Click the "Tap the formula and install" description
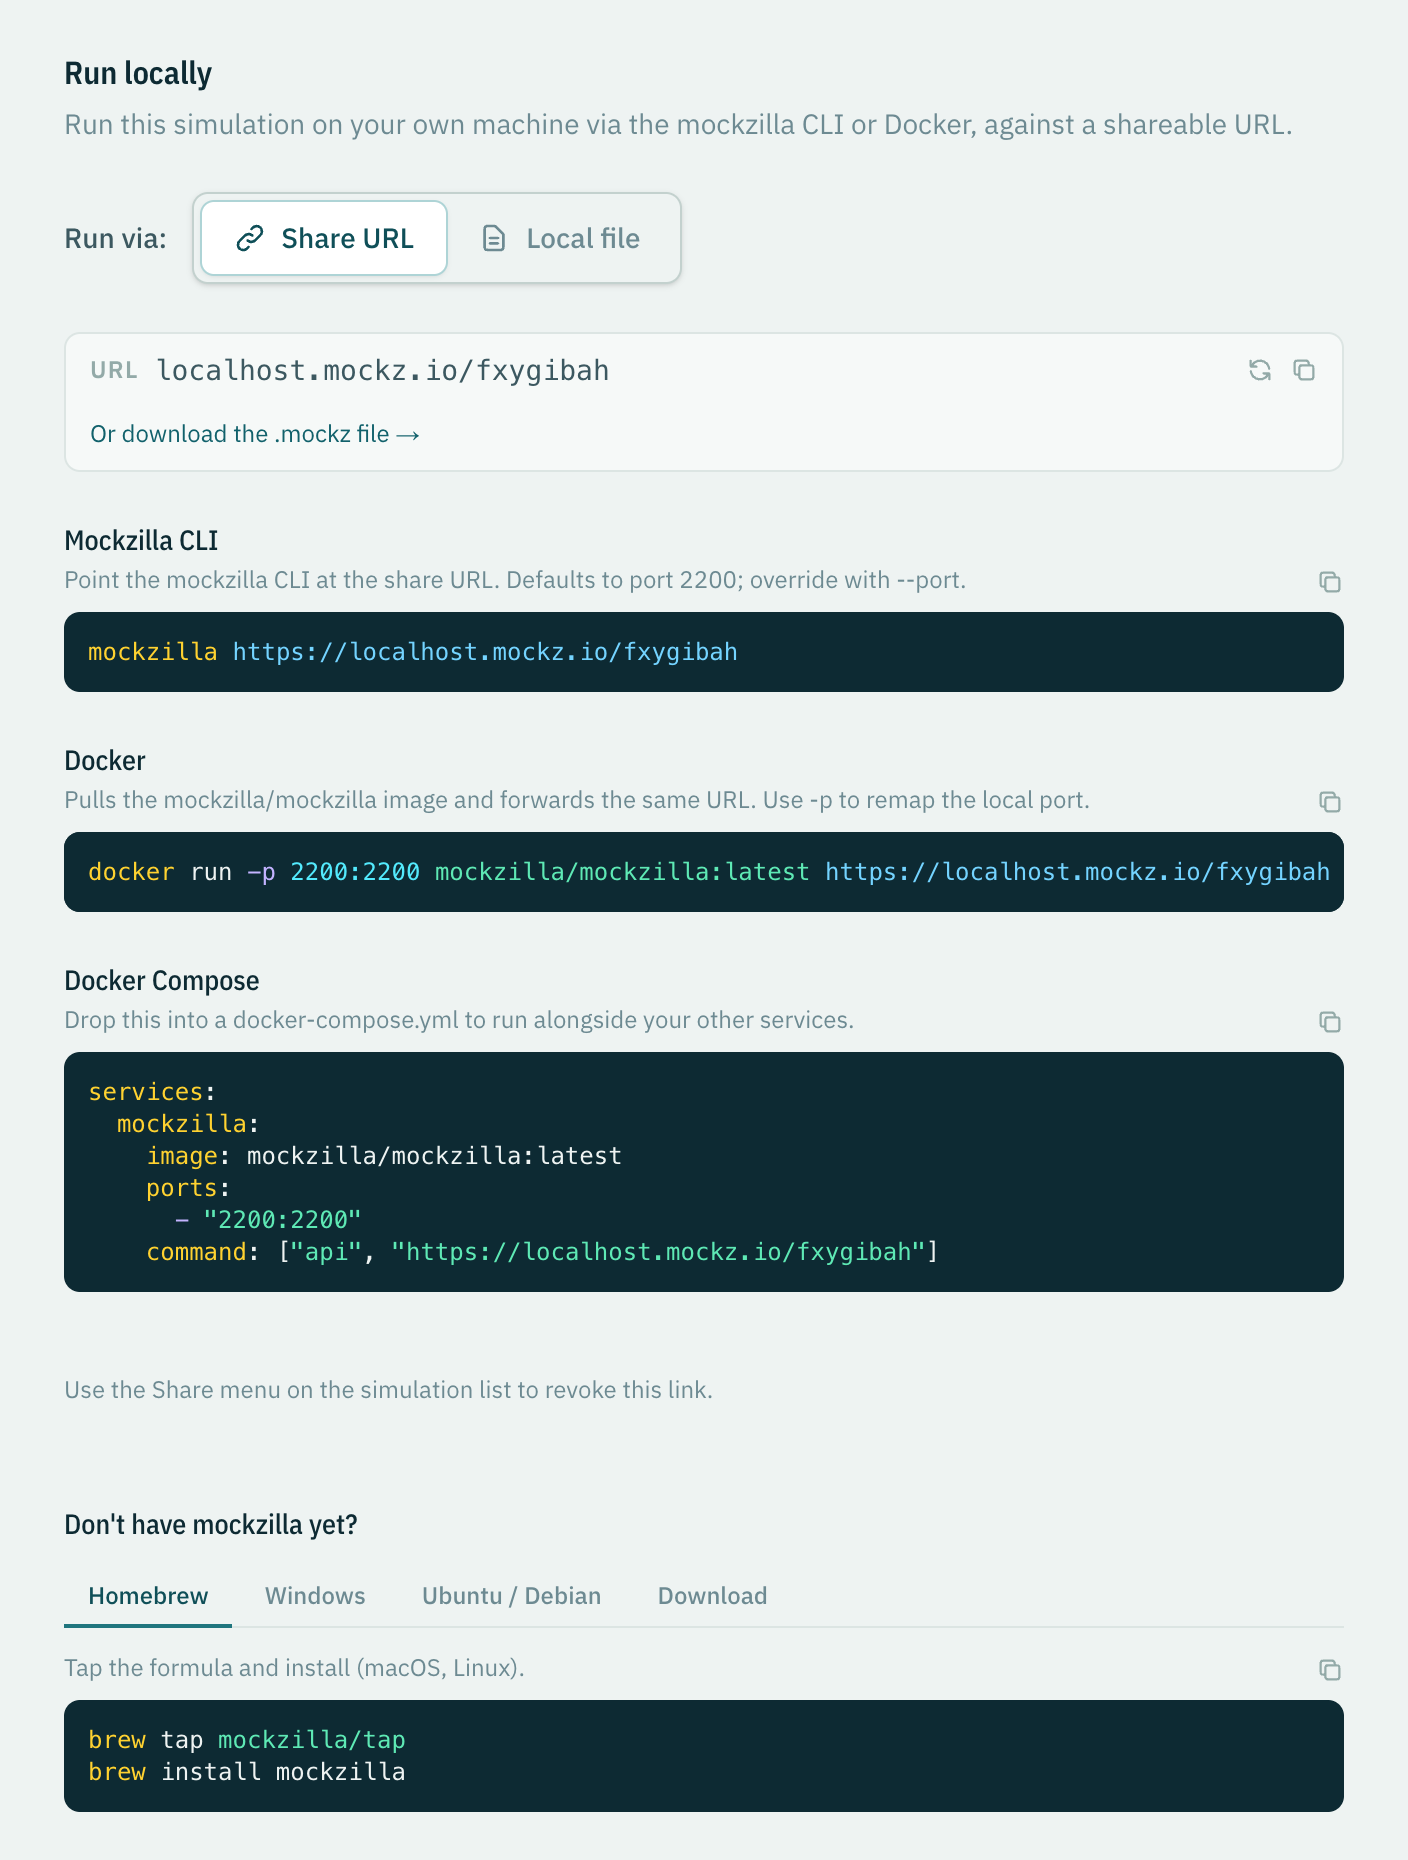The image size is (1408, 1860). tap(295, 1668)
